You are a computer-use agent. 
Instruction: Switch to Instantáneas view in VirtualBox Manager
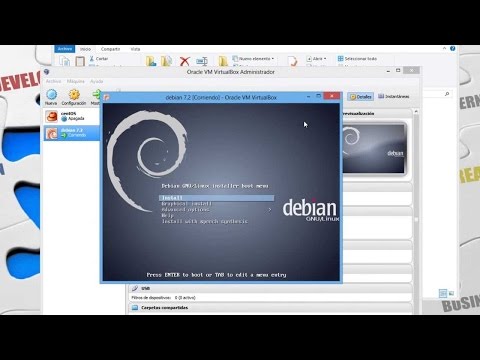click(x=393, y=96)
